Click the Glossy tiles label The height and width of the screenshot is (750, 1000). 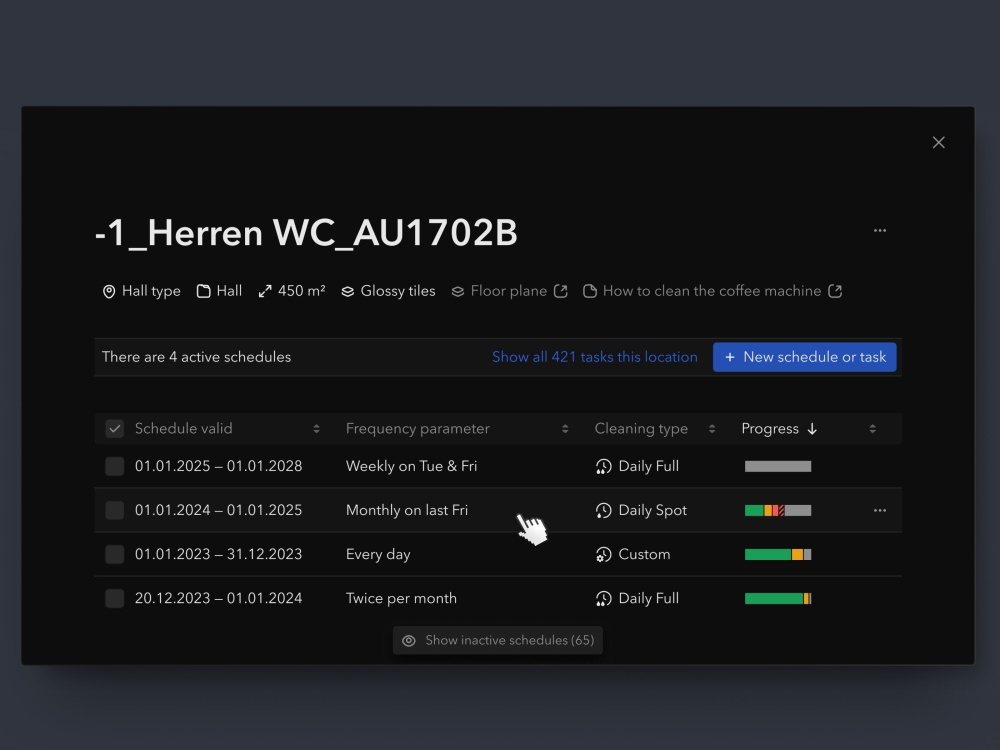[x=398, y=291]
